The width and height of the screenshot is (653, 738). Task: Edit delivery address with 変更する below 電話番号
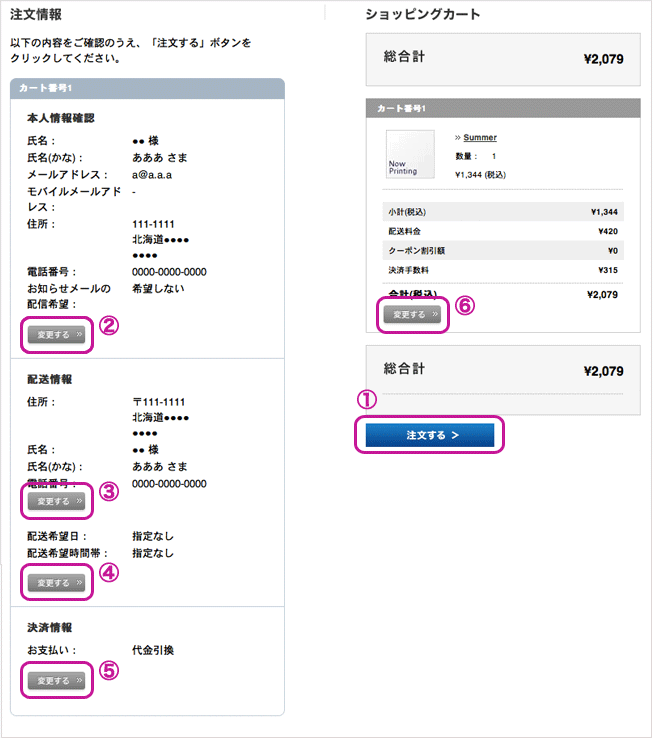point(56,501)
